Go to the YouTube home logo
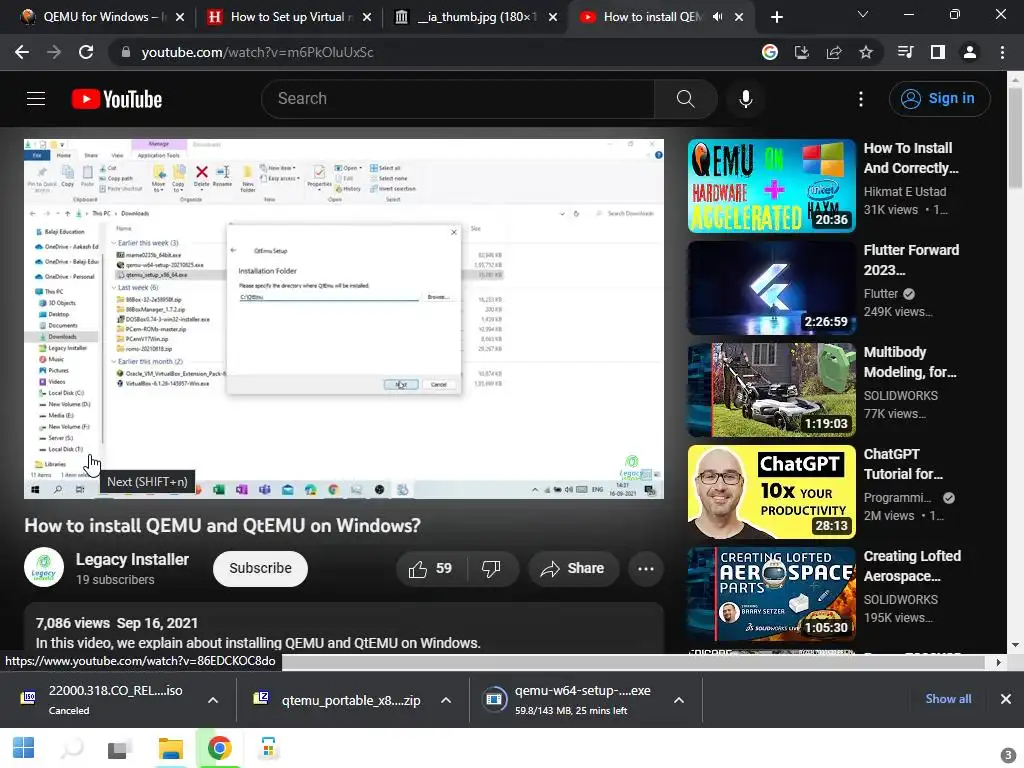Screen dimensions: 1024x768 (x=117, y=99)
